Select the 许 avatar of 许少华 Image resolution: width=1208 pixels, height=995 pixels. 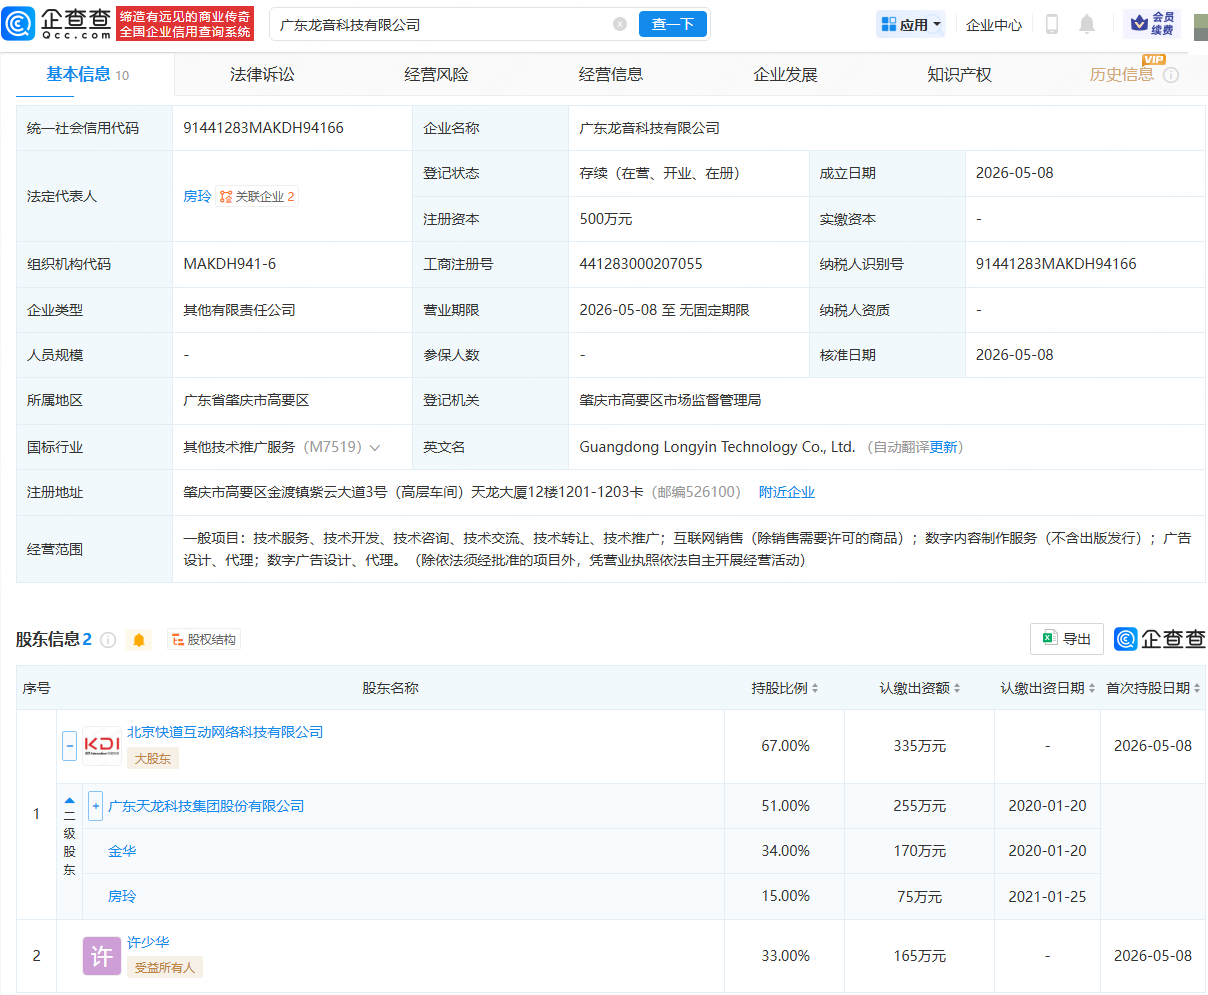point(102,956)
